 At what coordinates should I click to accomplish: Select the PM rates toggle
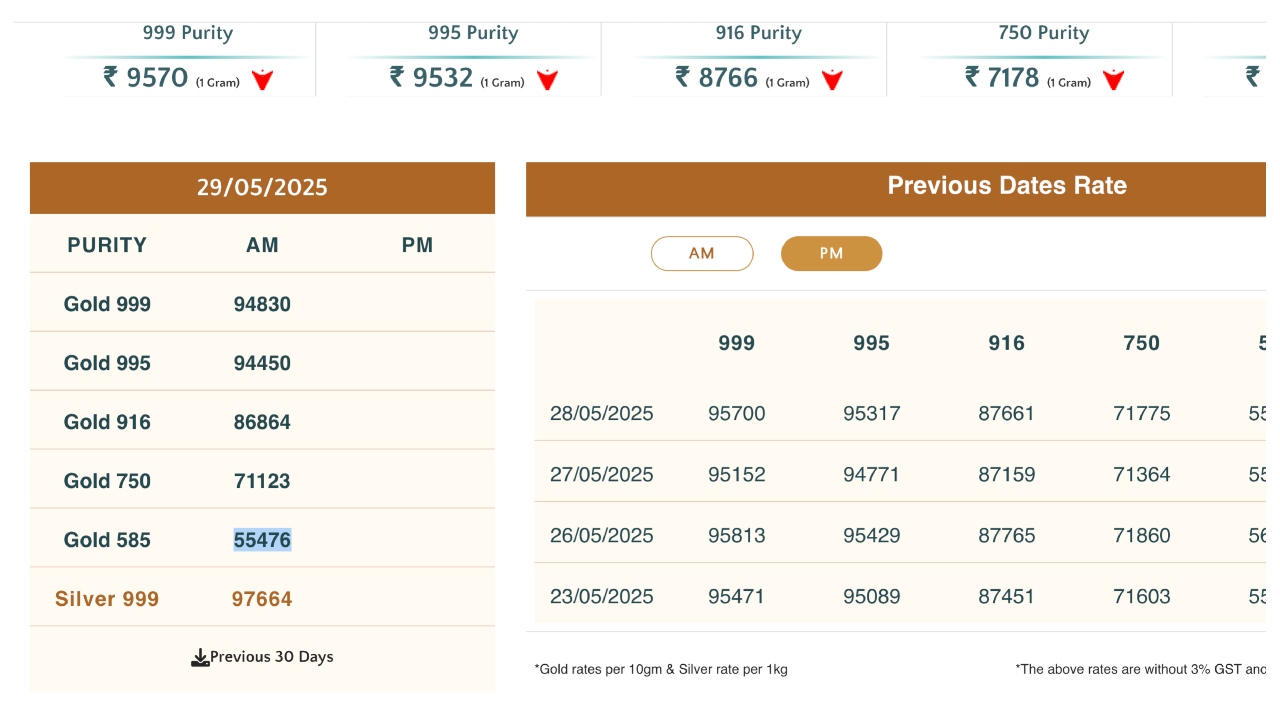(831, 254)
